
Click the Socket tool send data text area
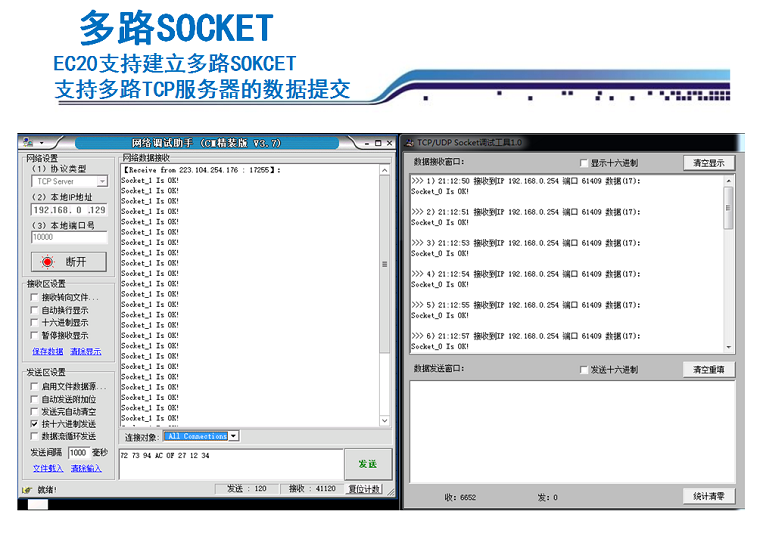coord(572,432)
